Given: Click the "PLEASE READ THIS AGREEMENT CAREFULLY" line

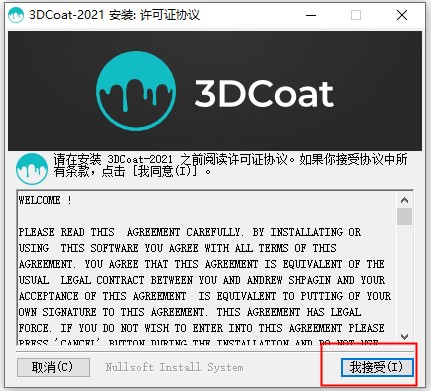Looking at the screenshot, I should (190, 232).
